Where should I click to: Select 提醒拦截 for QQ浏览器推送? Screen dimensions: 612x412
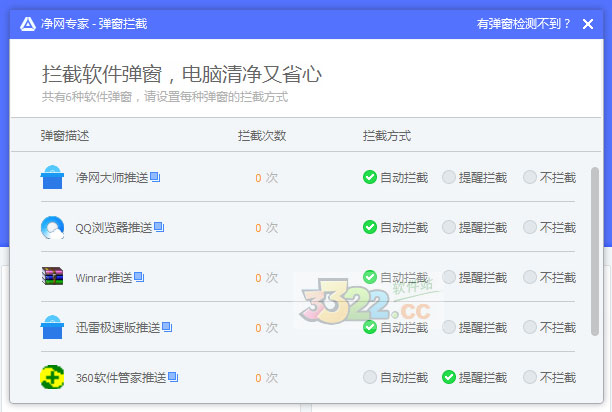pyautogui.click(x=475, y=227)
